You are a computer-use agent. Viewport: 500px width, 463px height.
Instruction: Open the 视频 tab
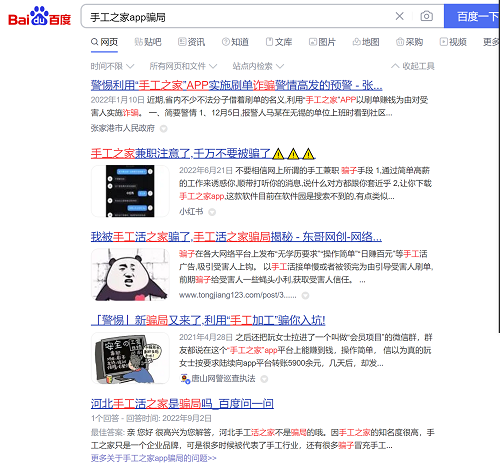(x=453, y=42)
